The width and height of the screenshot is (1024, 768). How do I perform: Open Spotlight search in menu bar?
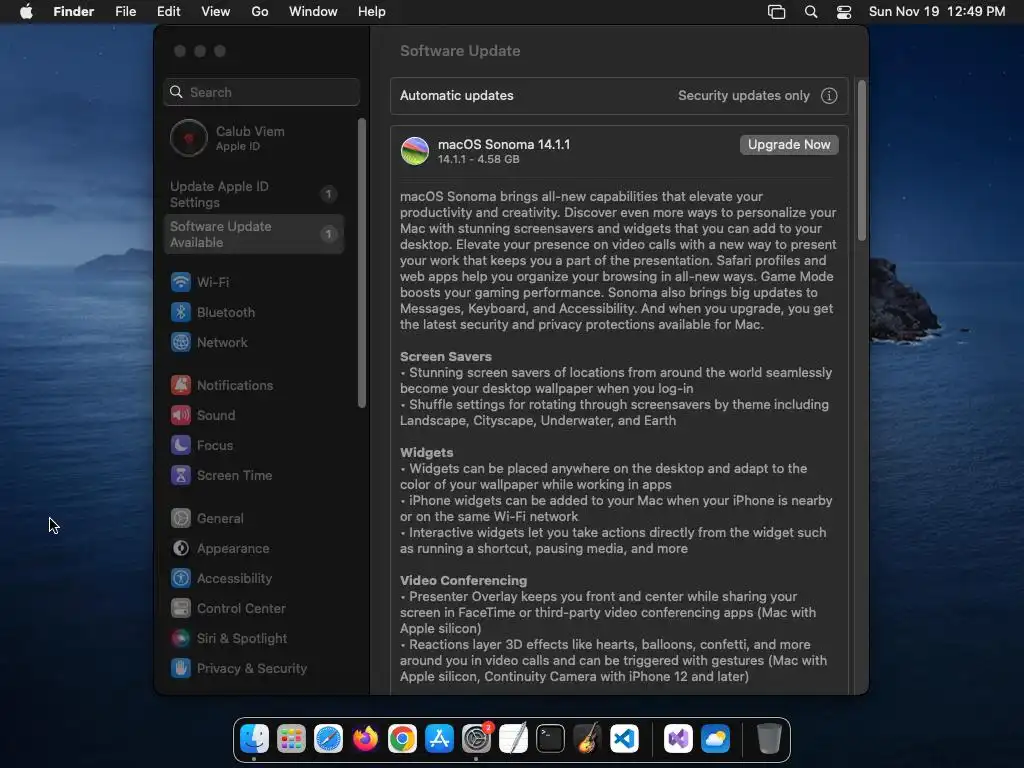click(810, 12)
